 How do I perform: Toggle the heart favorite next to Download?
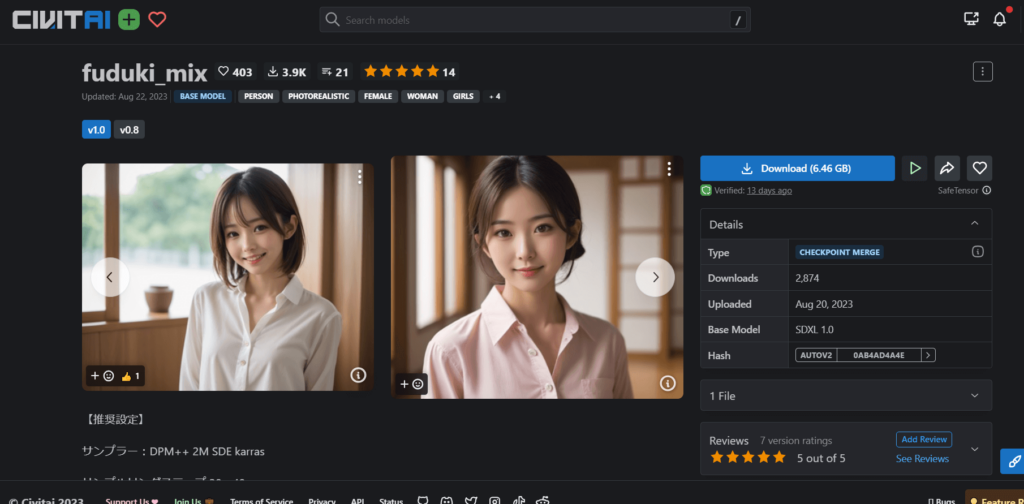coord(980,168)
